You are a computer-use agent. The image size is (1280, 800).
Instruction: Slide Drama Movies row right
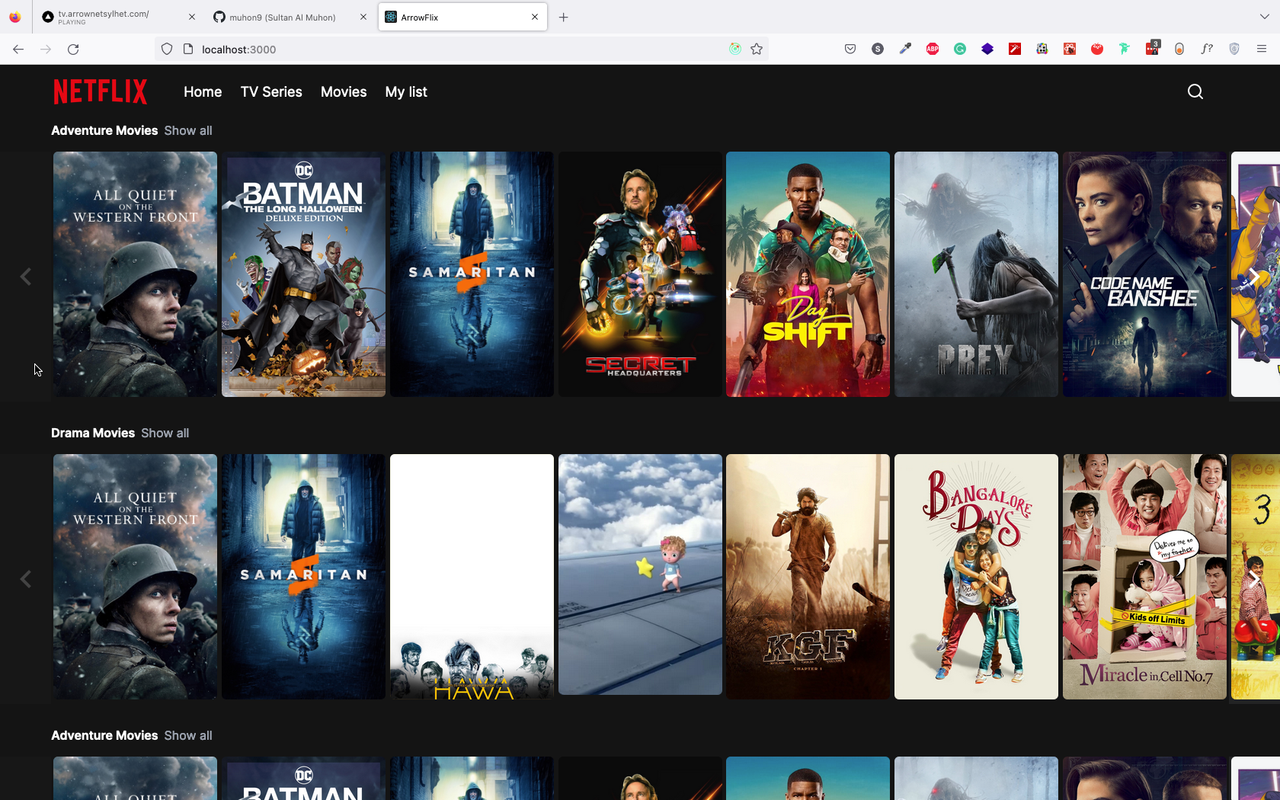(x=1254, y=579)
